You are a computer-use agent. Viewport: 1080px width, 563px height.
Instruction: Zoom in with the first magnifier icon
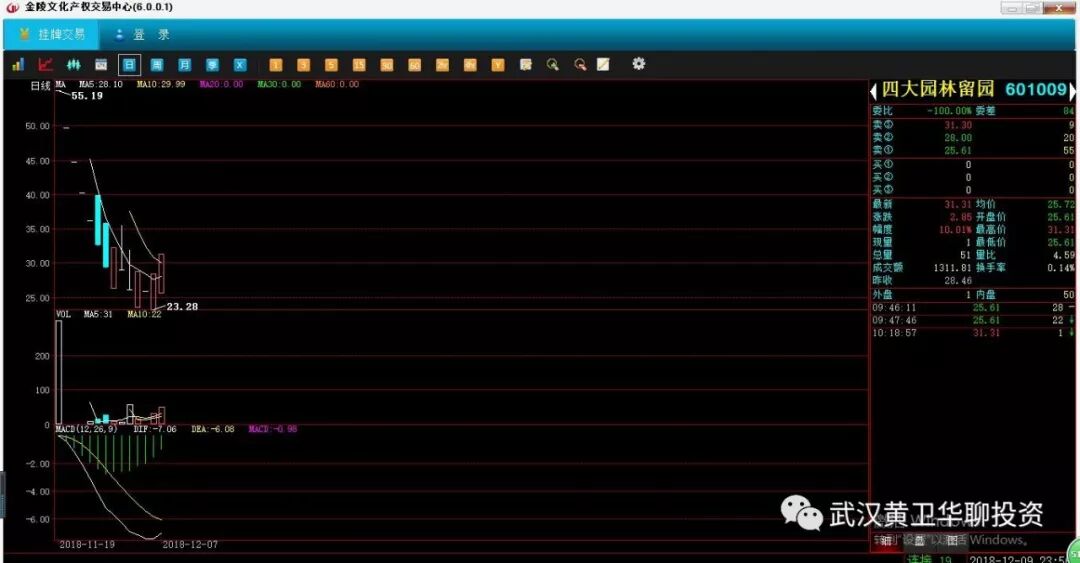pos(552,65)
